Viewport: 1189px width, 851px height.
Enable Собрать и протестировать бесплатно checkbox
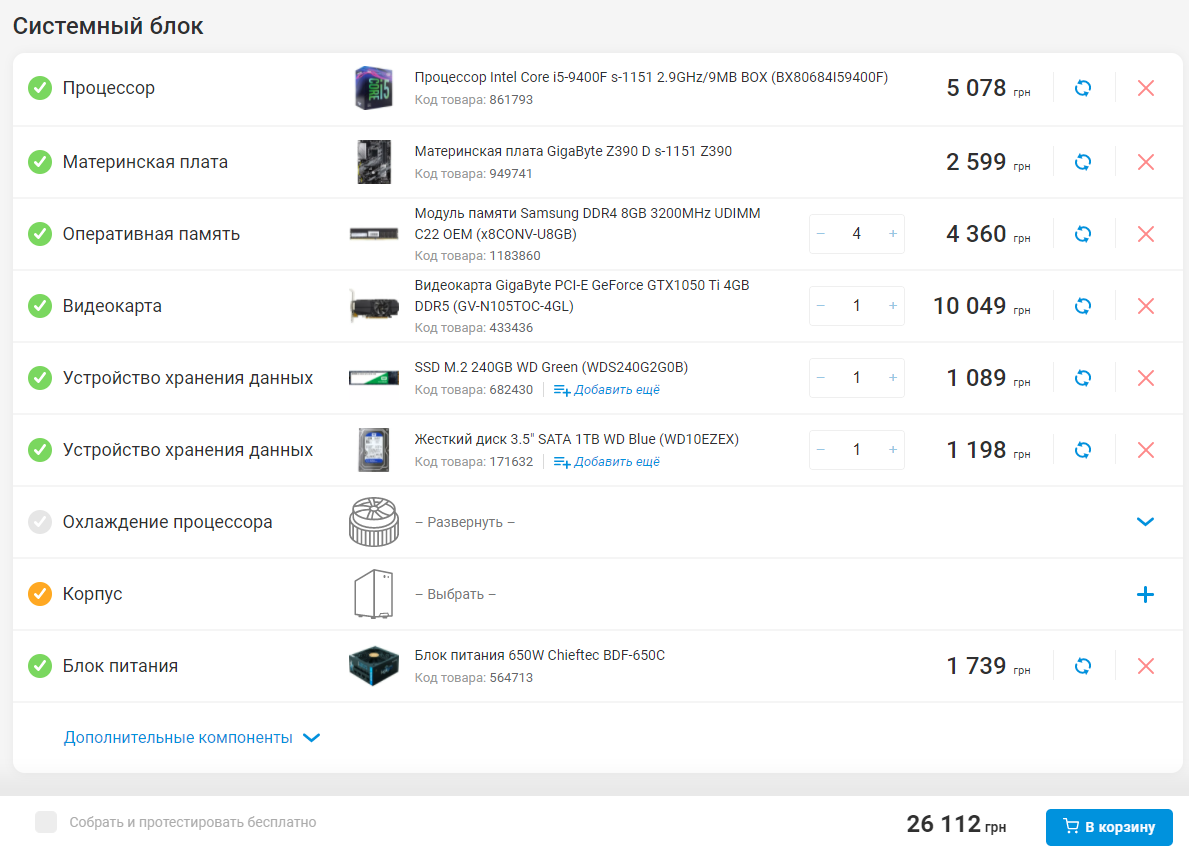pos(46,821)
